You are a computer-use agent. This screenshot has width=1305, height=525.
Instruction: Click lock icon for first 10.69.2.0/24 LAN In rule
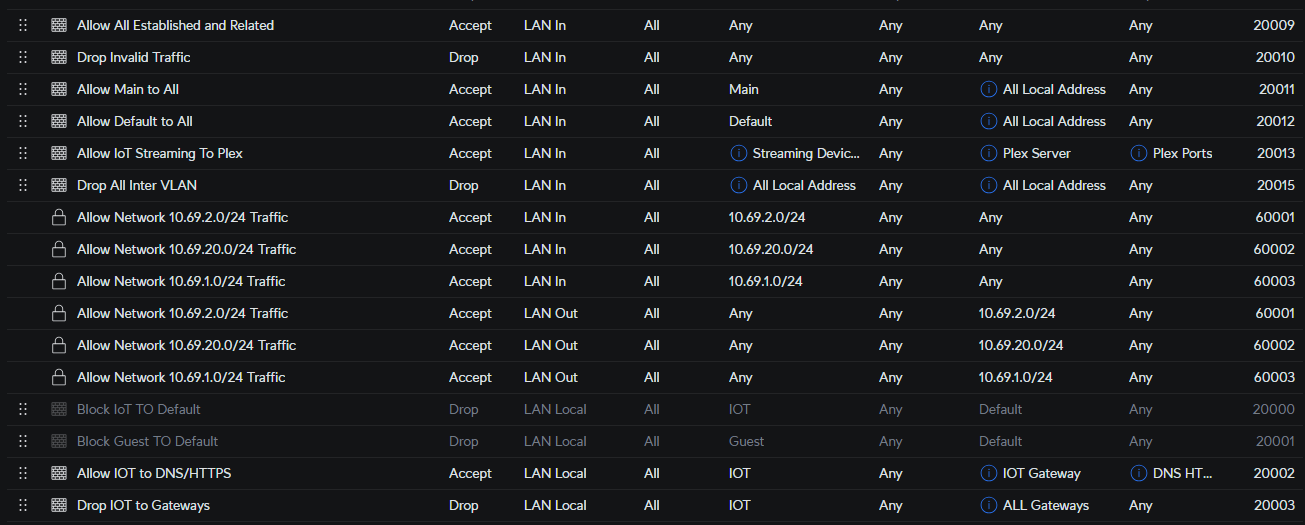pyautogui.click(x=59, y=217)
